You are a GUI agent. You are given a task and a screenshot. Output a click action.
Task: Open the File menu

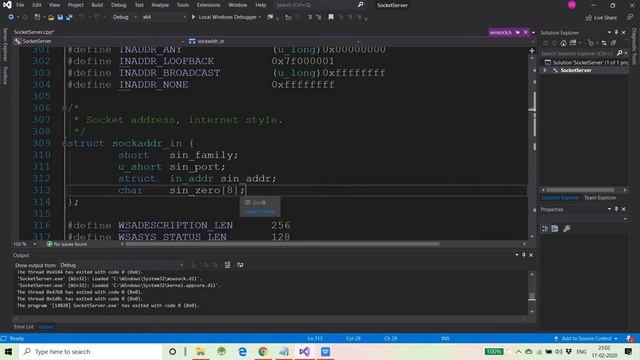coord(20,5)
